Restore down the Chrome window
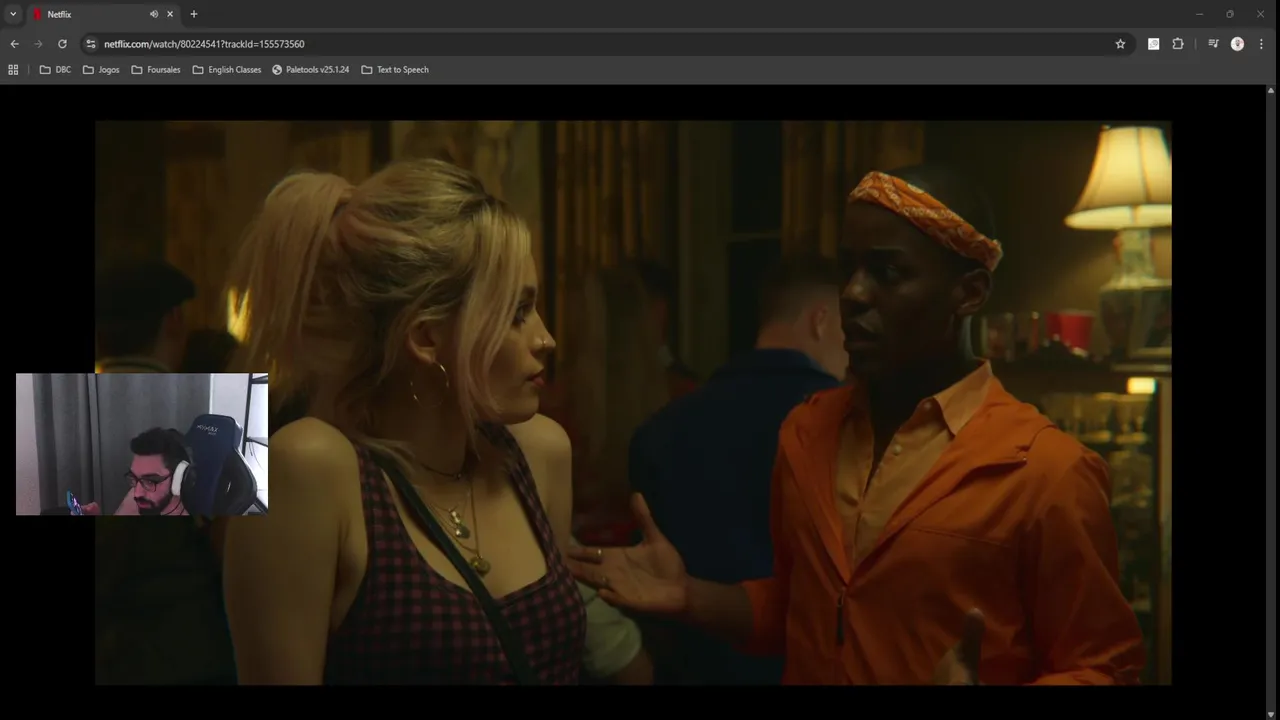The height and width of the screenshot is (720, 1280). (x=1230, y=14)
